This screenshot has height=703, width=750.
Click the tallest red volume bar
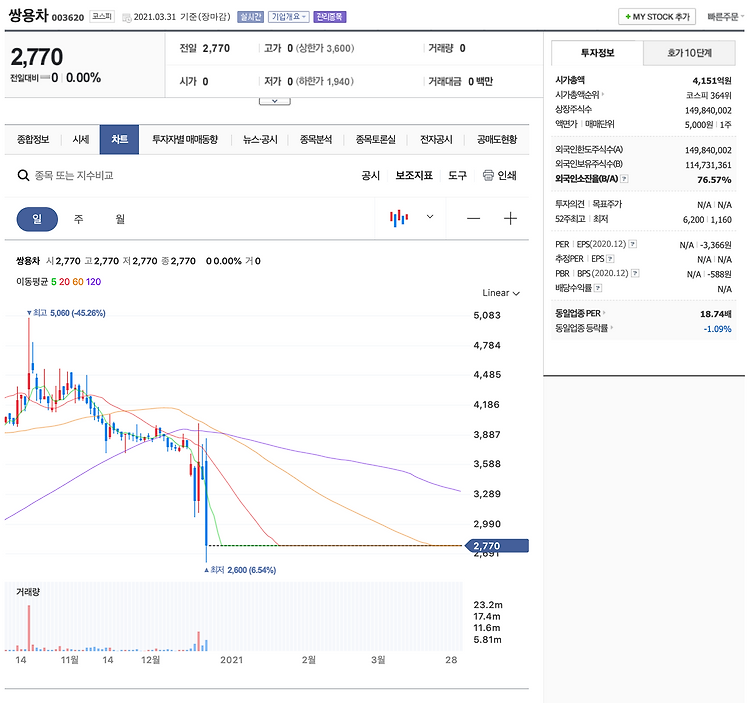29,627
